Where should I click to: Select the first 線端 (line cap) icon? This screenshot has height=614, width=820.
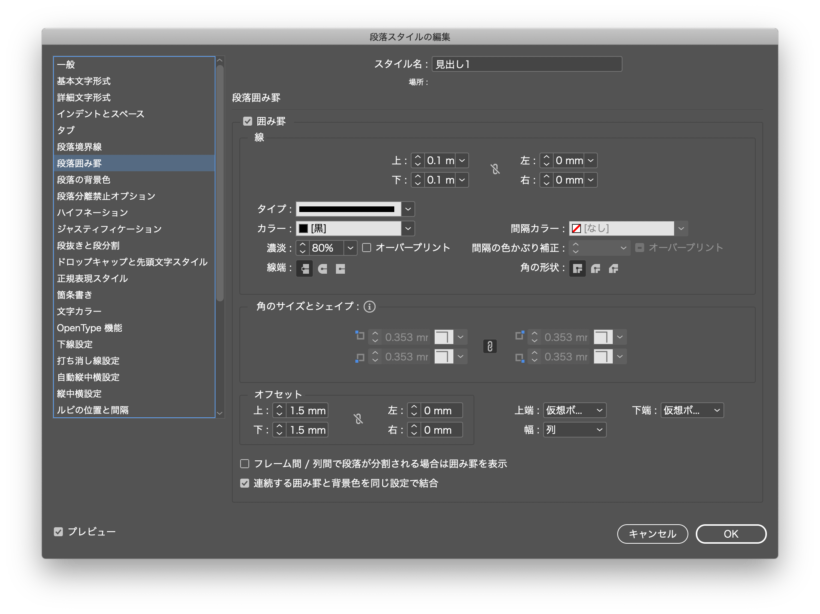(305, 268)
